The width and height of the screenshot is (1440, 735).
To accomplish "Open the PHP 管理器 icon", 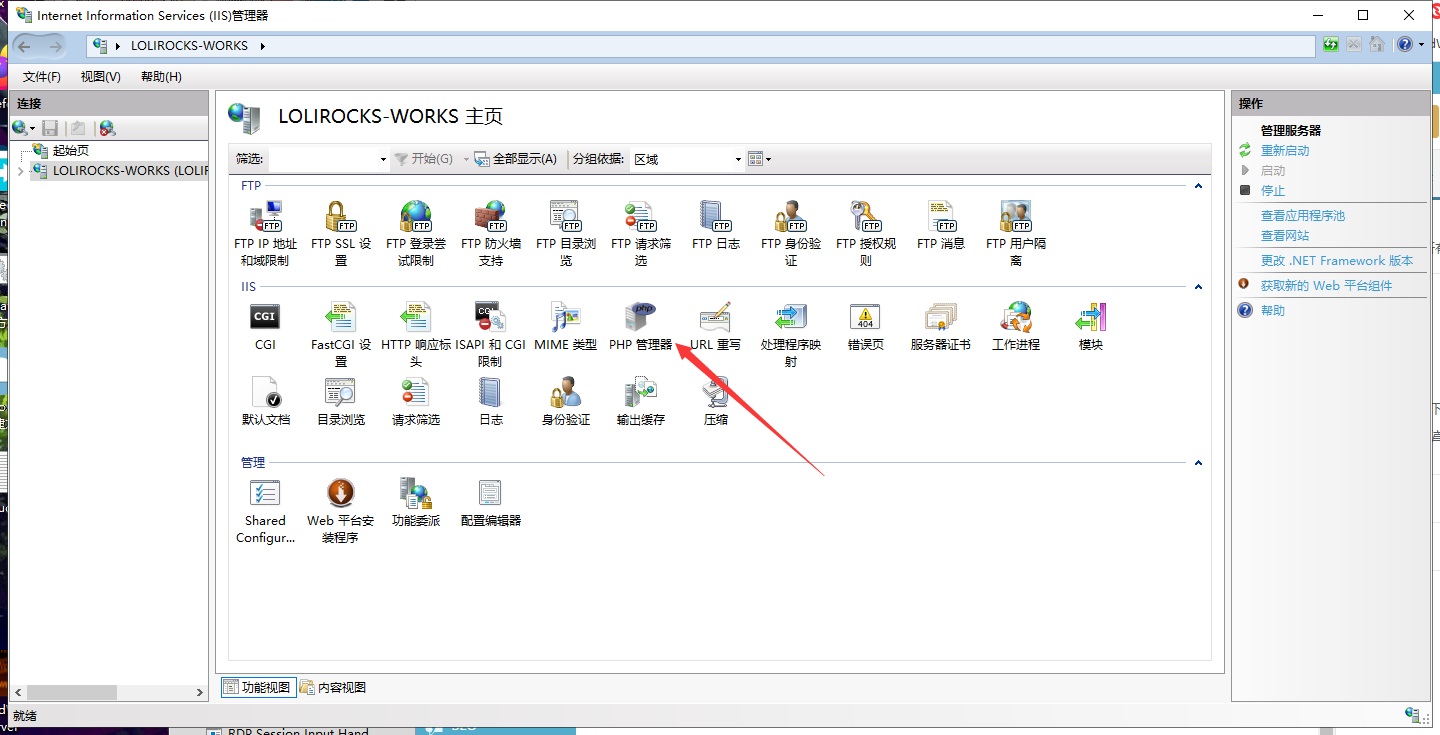I will click(641, 326).
